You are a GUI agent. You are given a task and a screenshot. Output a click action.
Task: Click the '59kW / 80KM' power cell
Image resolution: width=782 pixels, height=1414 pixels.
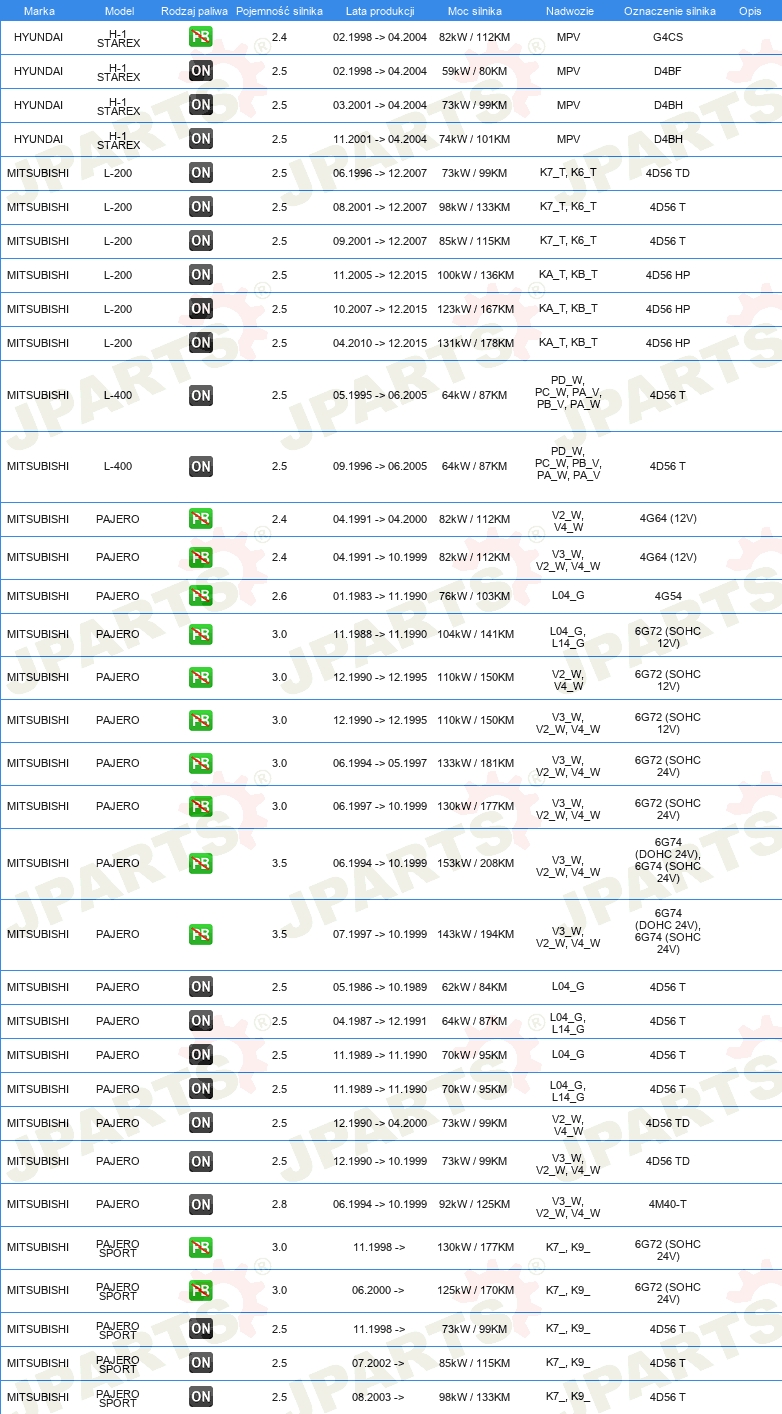(475, 71)
